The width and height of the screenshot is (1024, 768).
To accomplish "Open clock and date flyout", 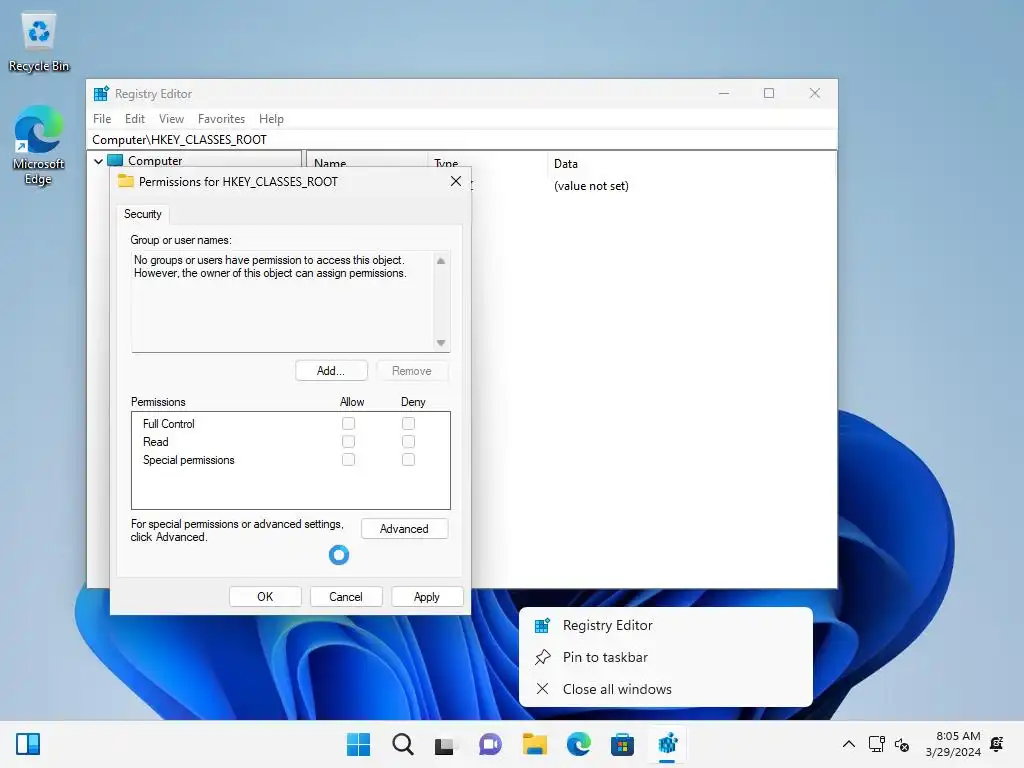I will [953, 744].
